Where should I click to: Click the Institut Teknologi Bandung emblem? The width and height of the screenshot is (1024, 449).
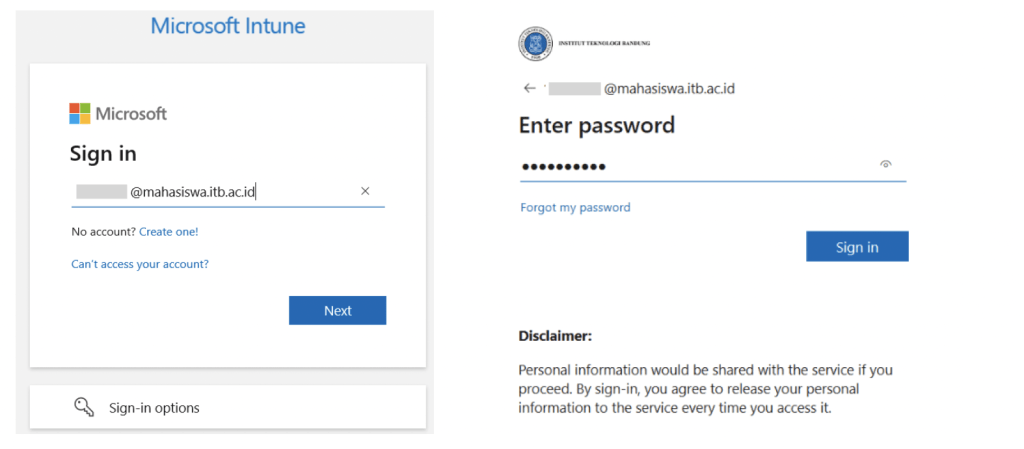pos(536,44)
